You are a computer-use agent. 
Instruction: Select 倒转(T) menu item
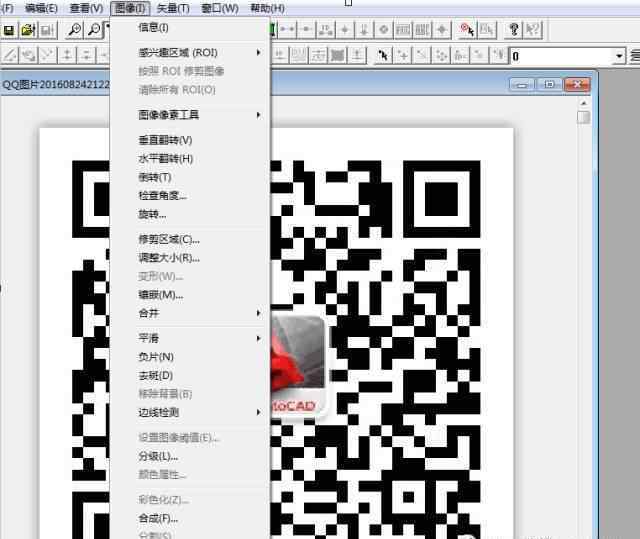pyautogui.click(x=189, y=177)
